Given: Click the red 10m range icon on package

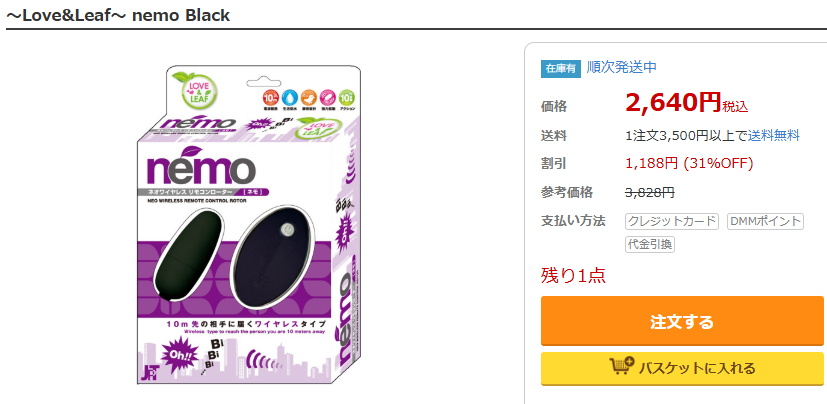Looking at the screenshot, I should (270, 98).
